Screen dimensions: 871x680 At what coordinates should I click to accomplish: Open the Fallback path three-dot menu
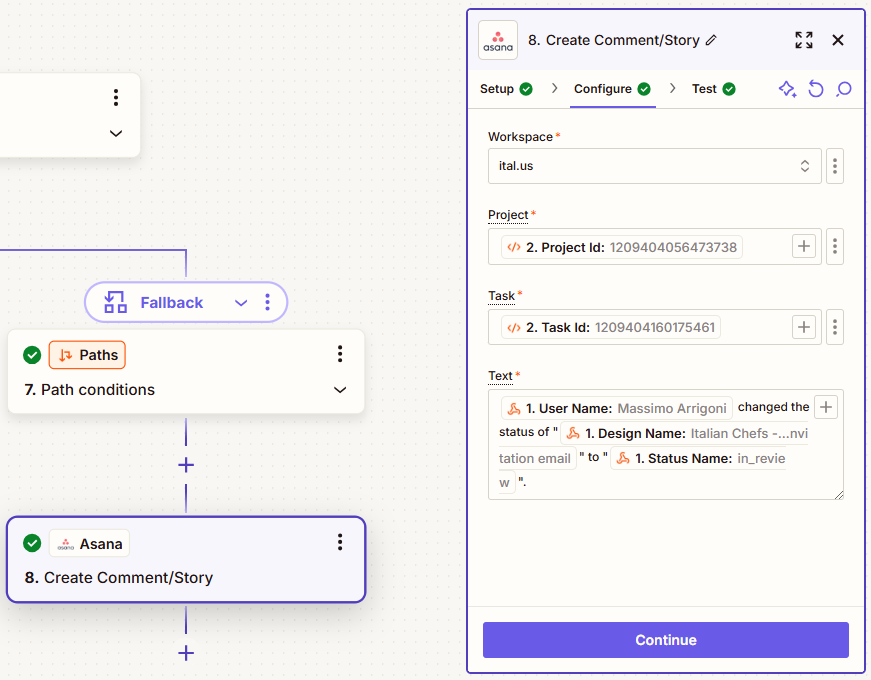coord(268,302)
